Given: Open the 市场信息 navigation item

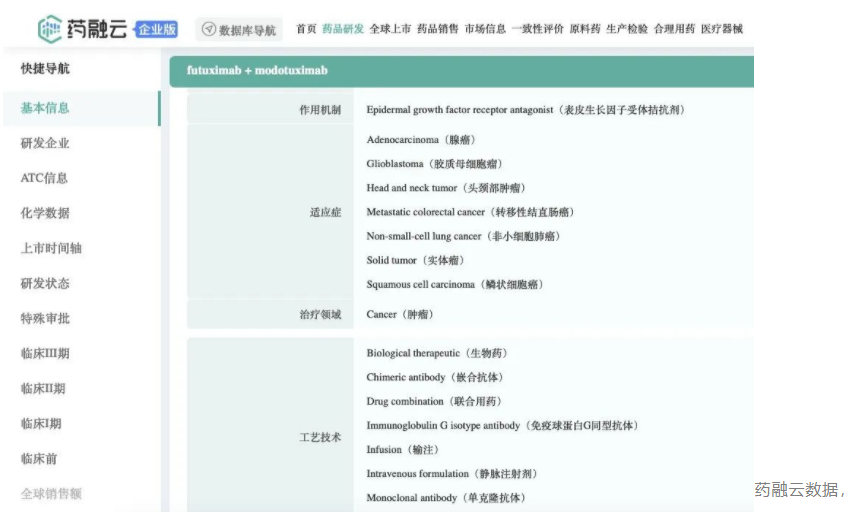Looking at the screenshot, I should (x=485, y=29).
